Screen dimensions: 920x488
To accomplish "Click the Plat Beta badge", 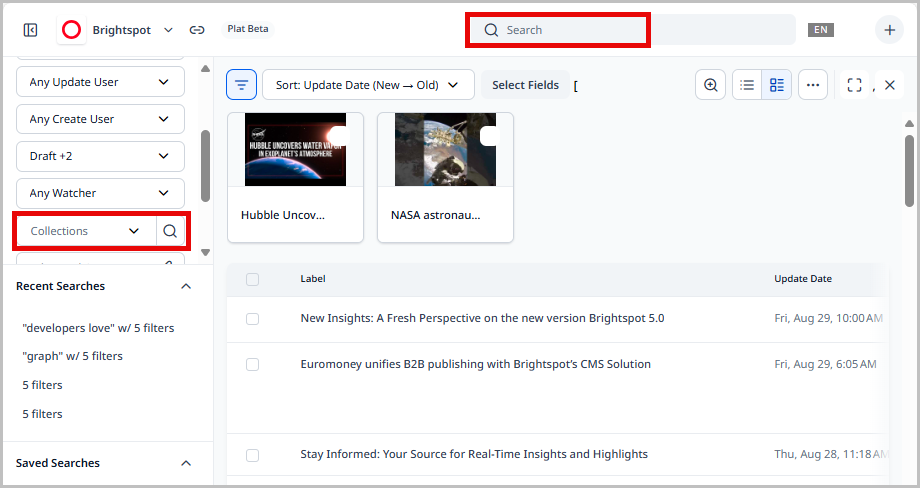I will (x=248, y=29).
